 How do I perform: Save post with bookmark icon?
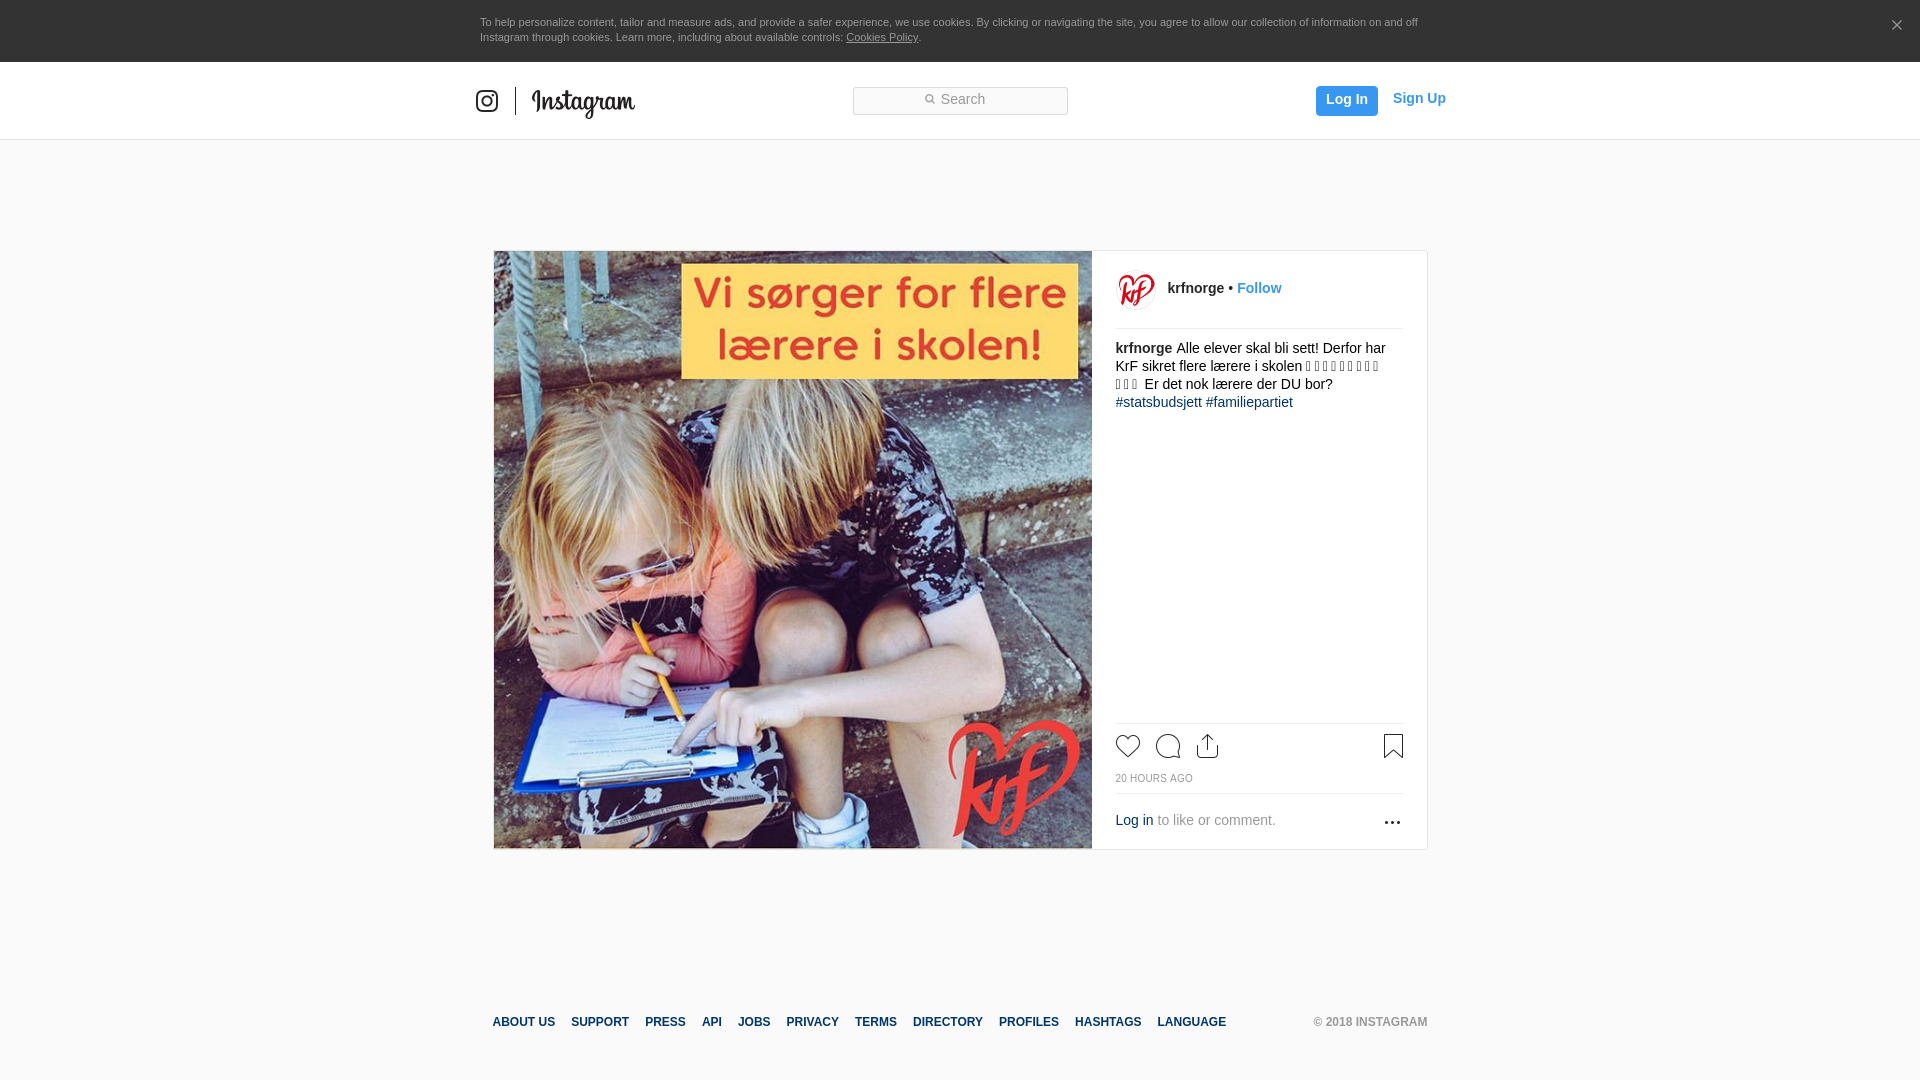[1393, 746]
